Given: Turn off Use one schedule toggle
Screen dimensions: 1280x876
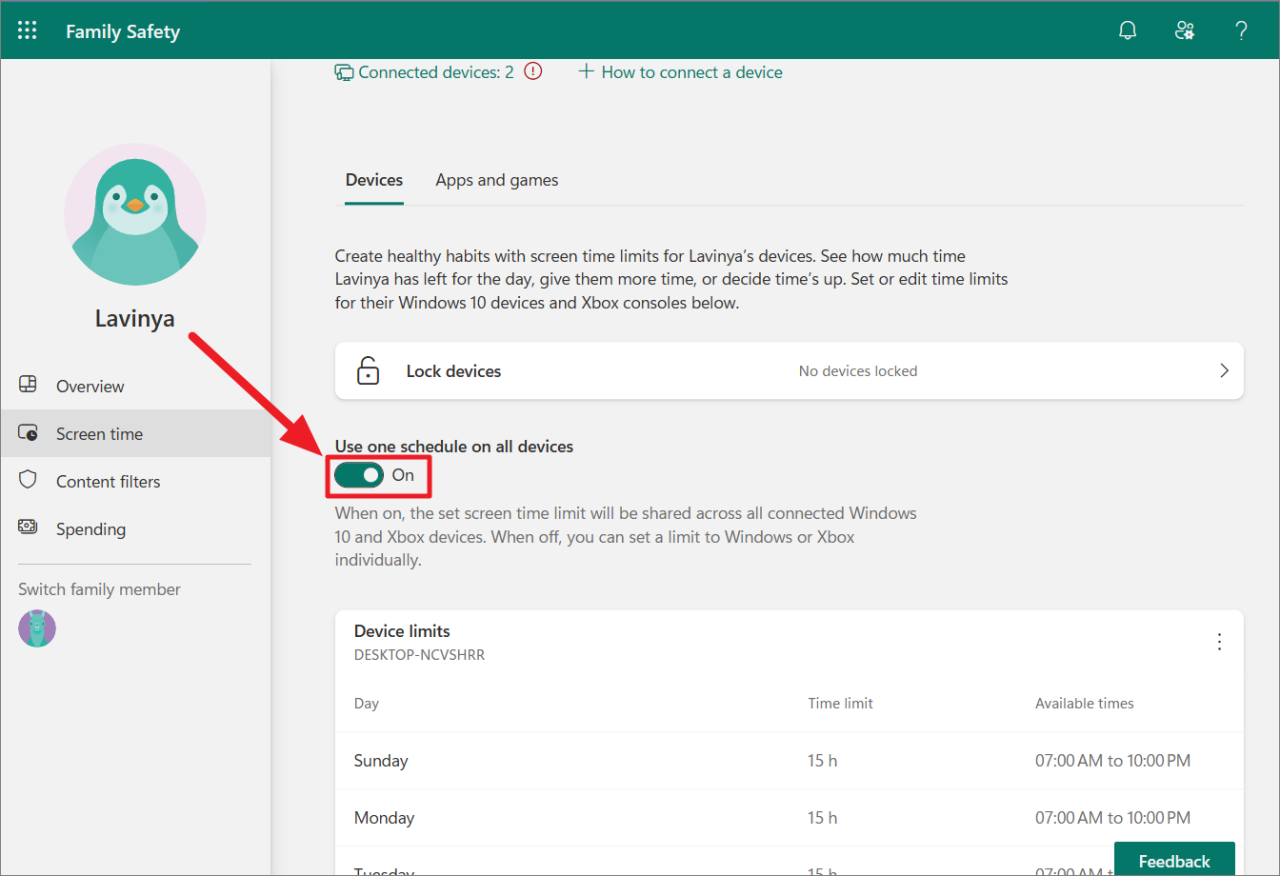Looking at the screenshot, I should point(359,475).
